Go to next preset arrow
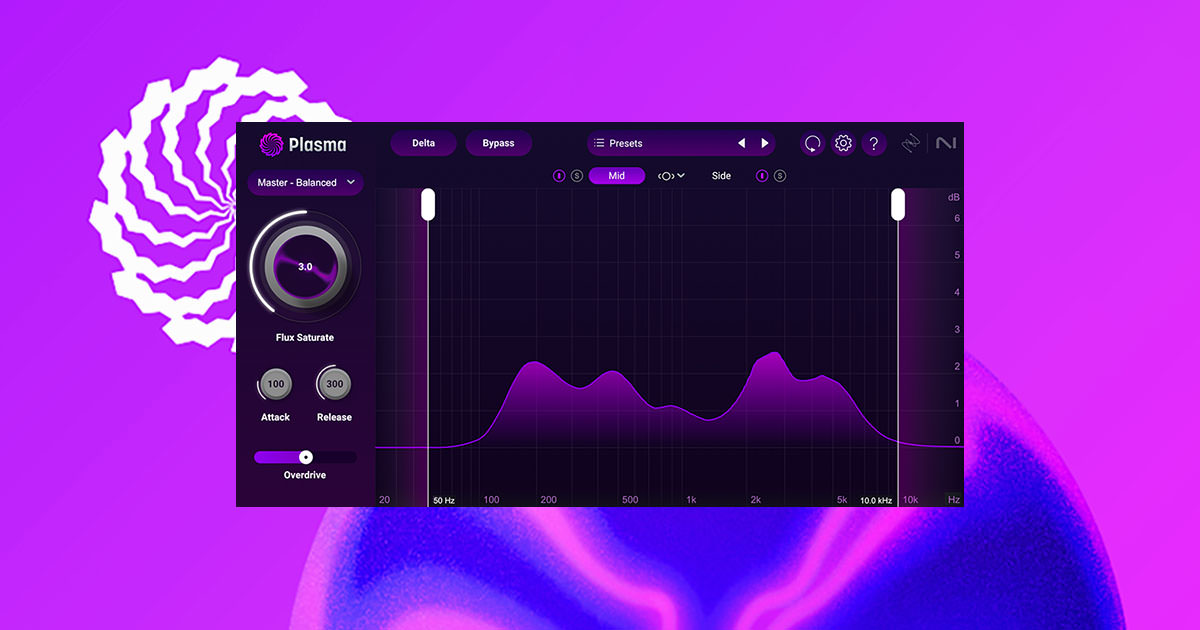 click(x=765, y=143)
